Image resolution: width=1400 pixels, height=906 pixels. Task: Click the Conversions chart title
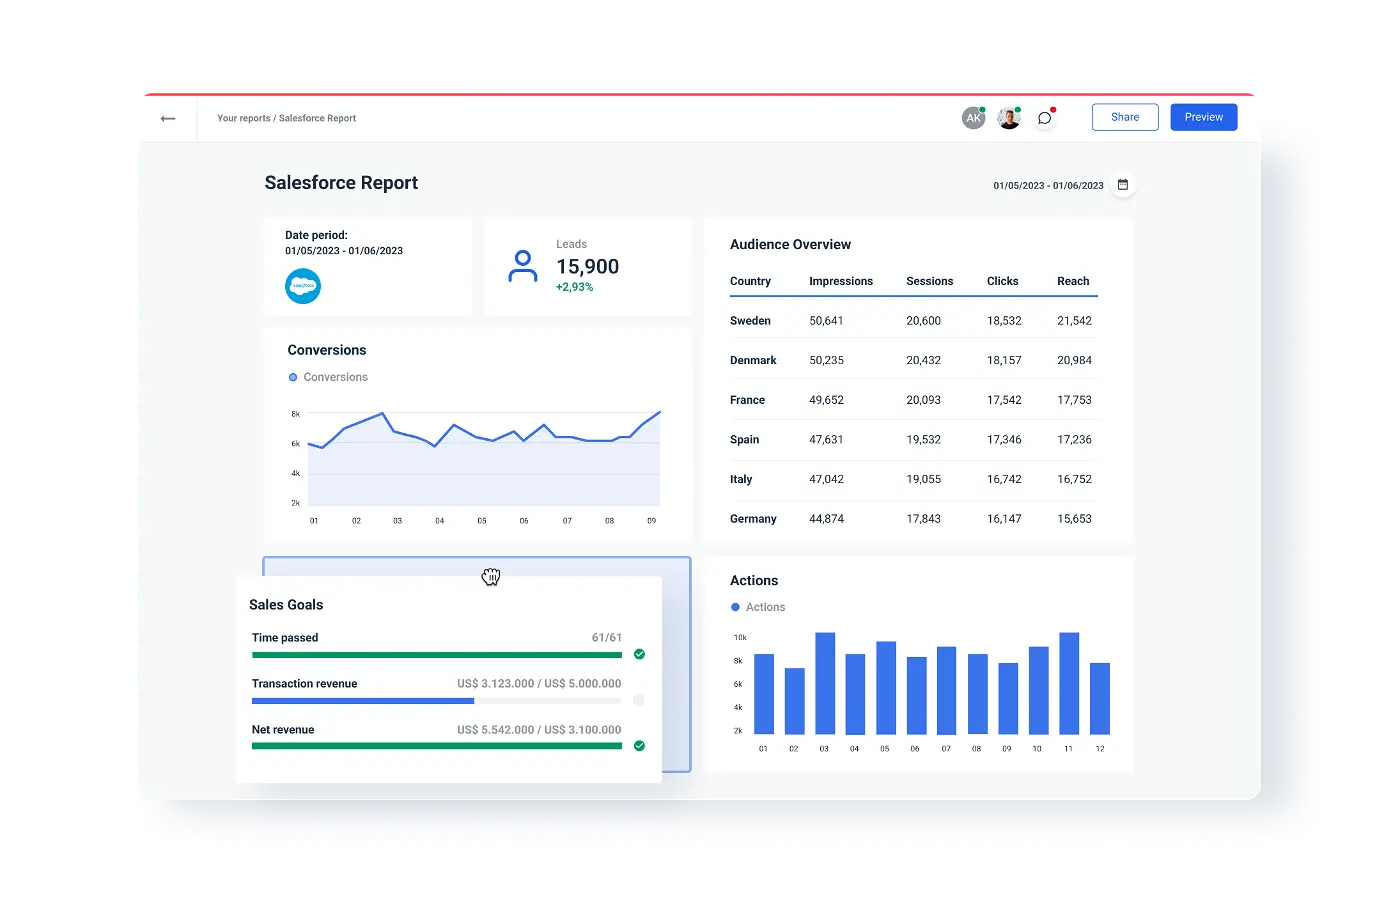tap(327, 350)
